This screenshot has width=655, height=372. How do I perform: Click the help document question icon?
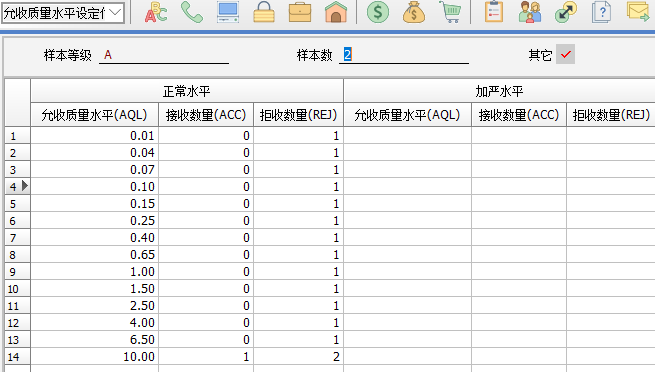click(x=602, y=12)
